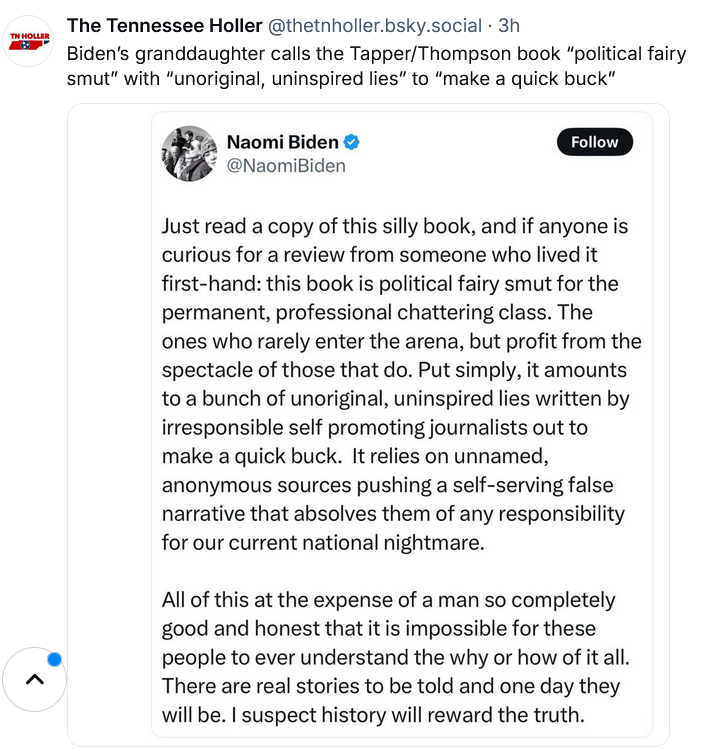The width and height of the screenshot is (716, 749).
Task: Click the @NaomiBiden handle text
Action: (286, 166)
